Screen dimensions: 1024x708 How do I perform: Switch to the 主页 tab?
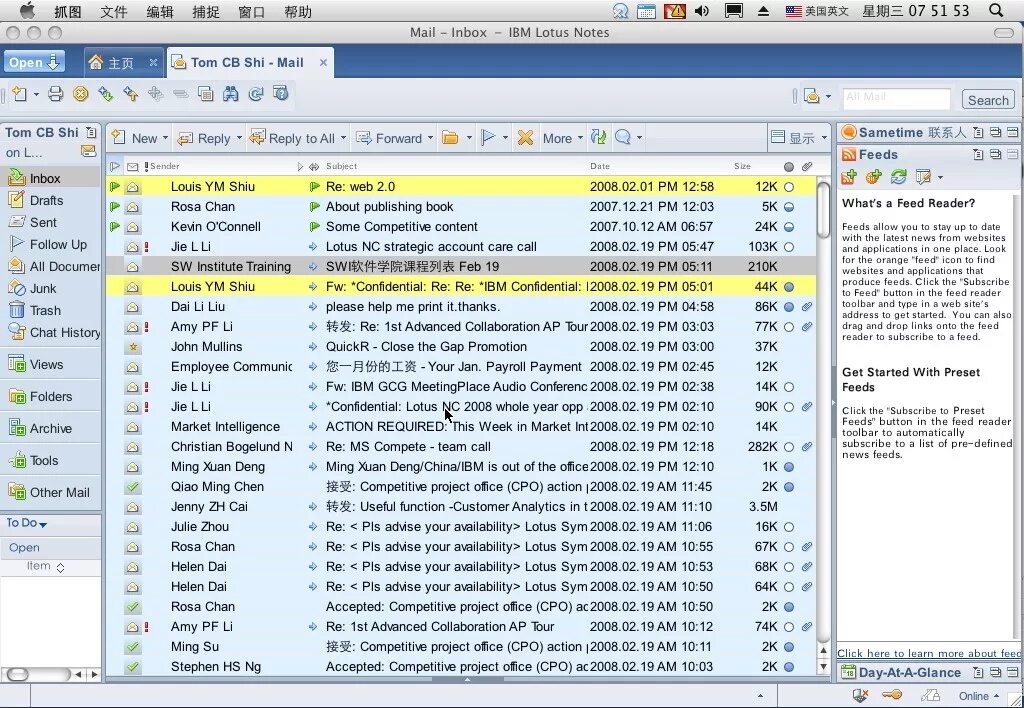tap(123, 62)
